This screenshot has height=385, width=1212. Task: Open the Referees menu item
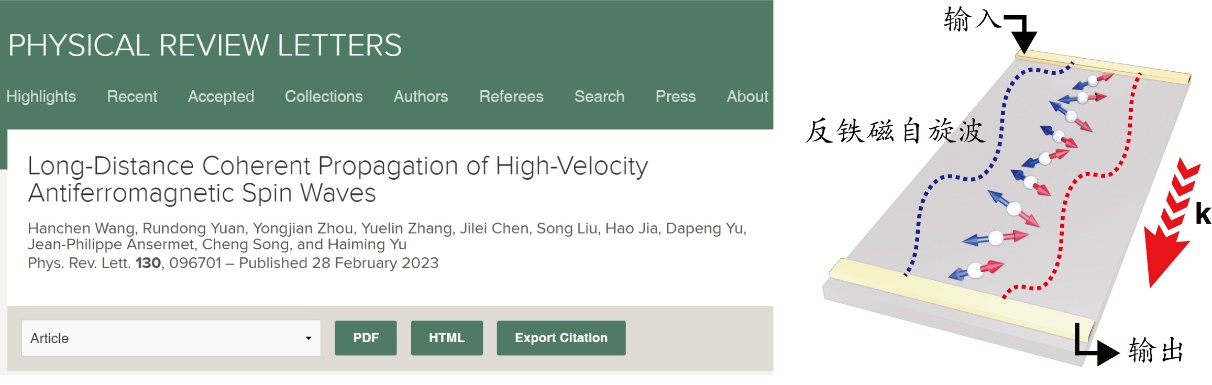coord(511,97)
